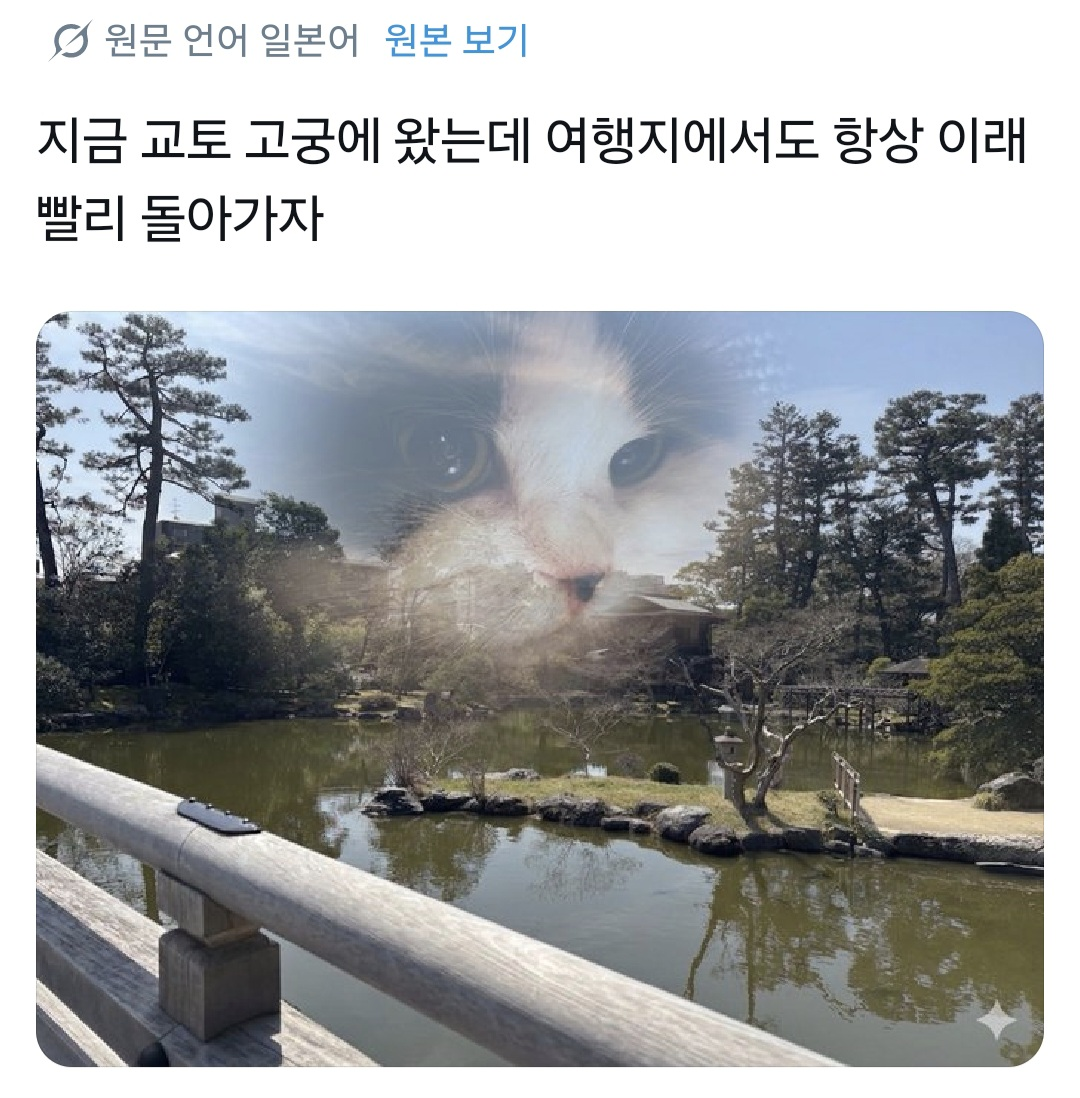1080x1098 pixels.
Task: Open the original text via 원본 보기
Action: tap(456, 40)
